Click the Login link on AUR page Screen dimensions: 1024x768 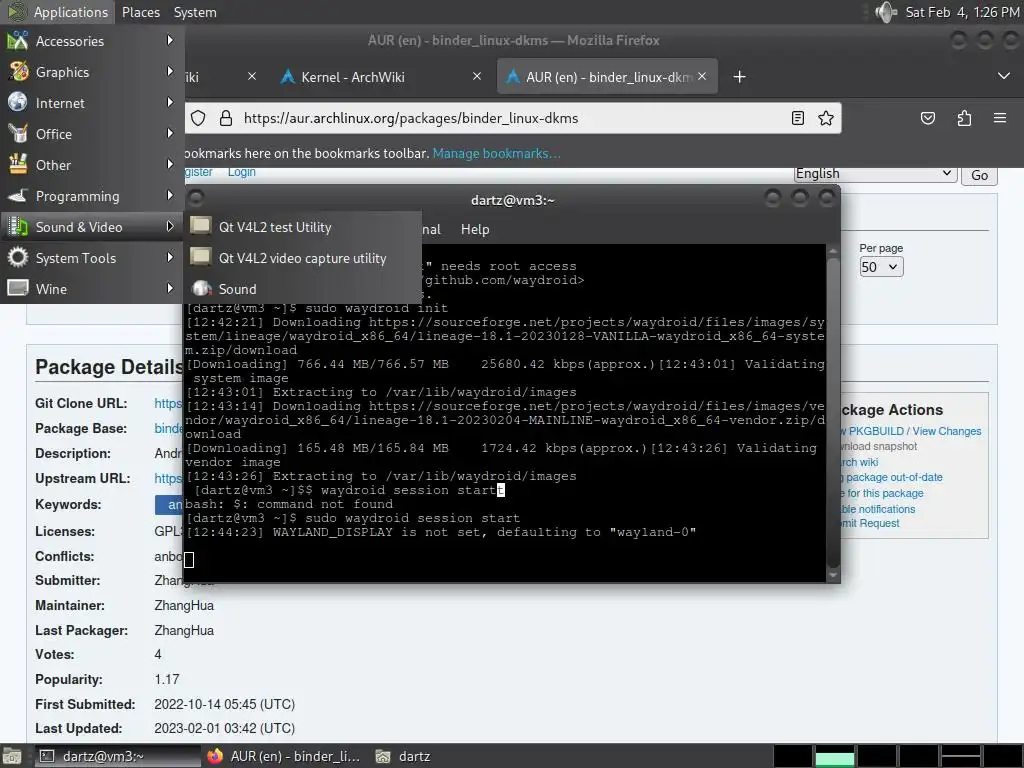coord(242,172)
